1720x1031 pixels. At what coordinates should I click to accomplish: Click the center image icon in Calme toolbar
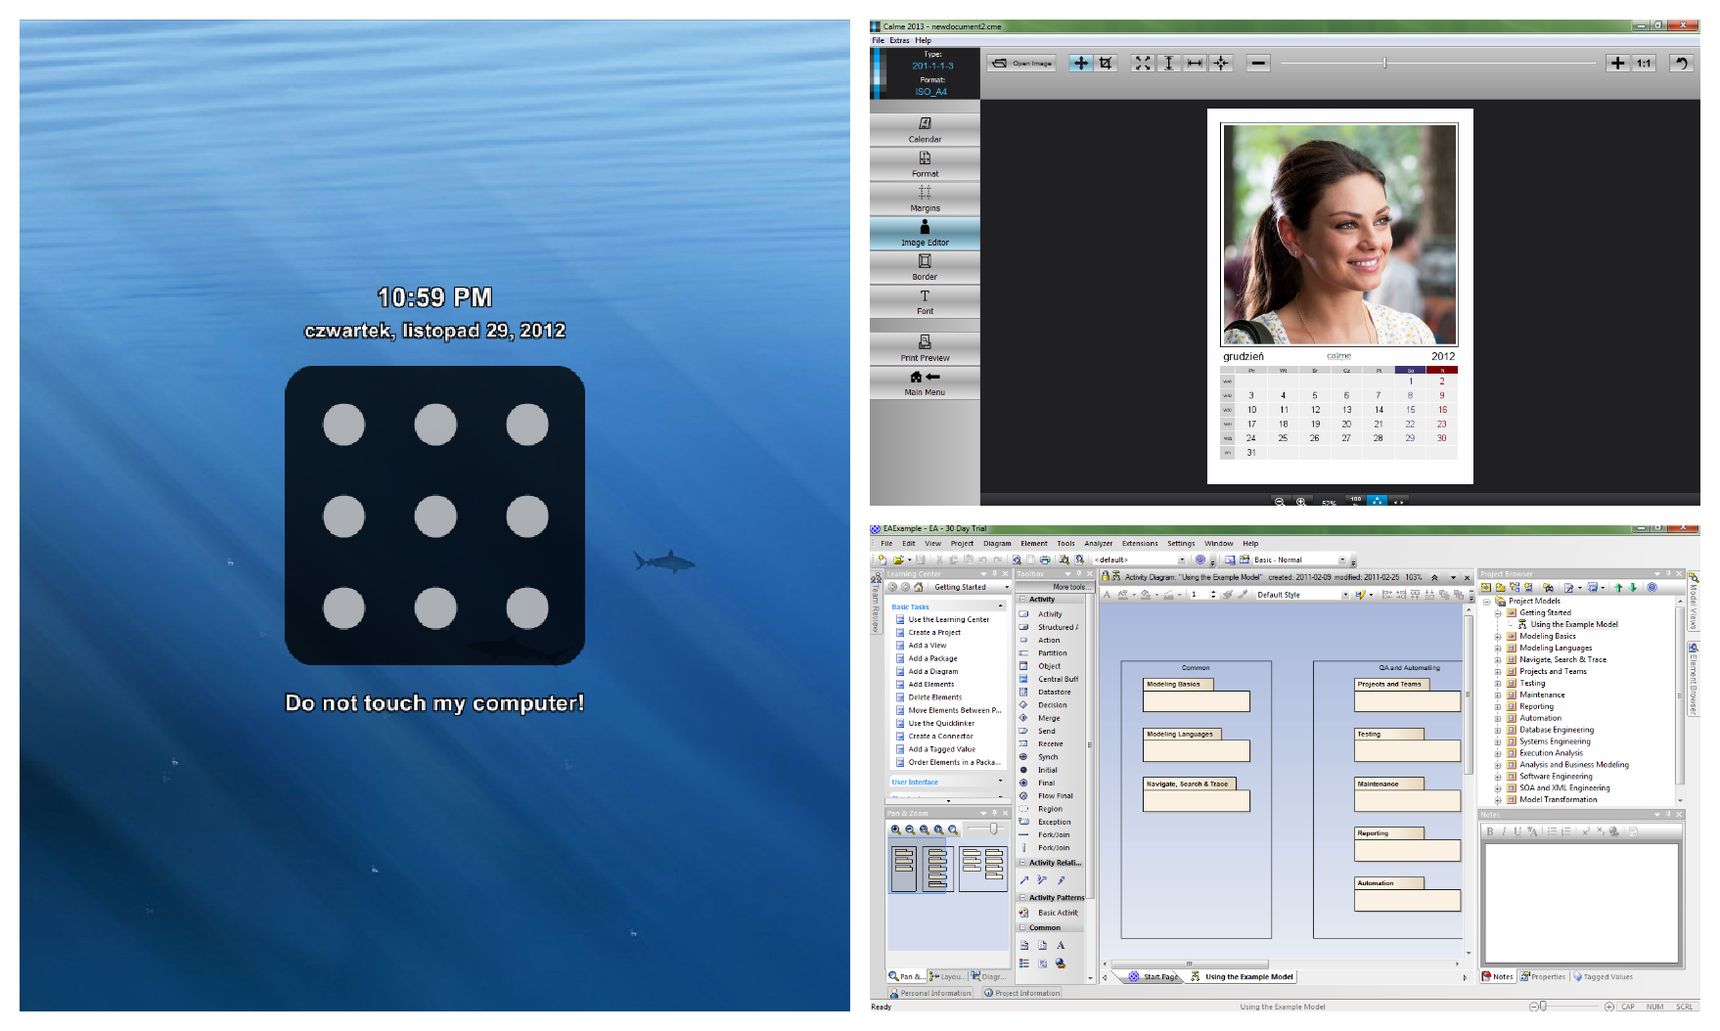point(1221,63)
